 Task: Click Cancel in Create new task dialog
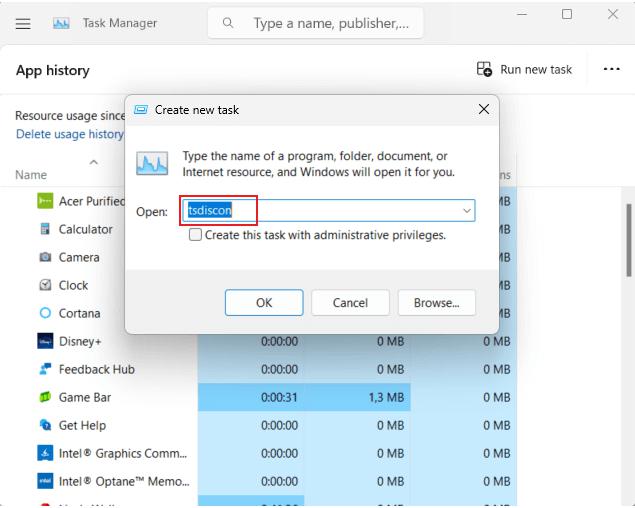(x=350, y=303)
